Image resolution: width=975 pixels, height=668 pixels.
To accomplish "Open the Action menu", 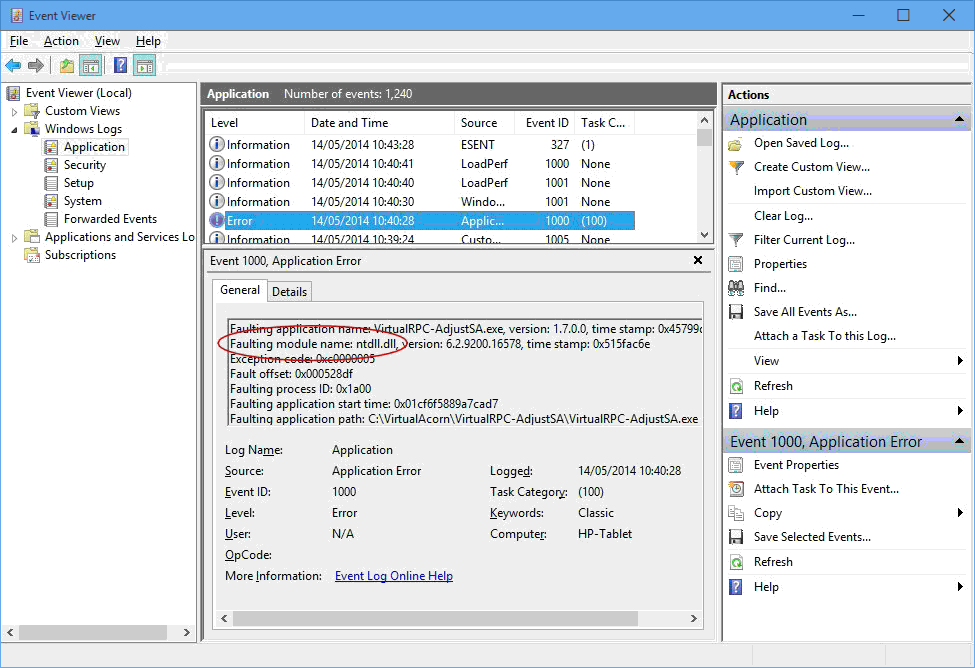I will tap(61, 41).
